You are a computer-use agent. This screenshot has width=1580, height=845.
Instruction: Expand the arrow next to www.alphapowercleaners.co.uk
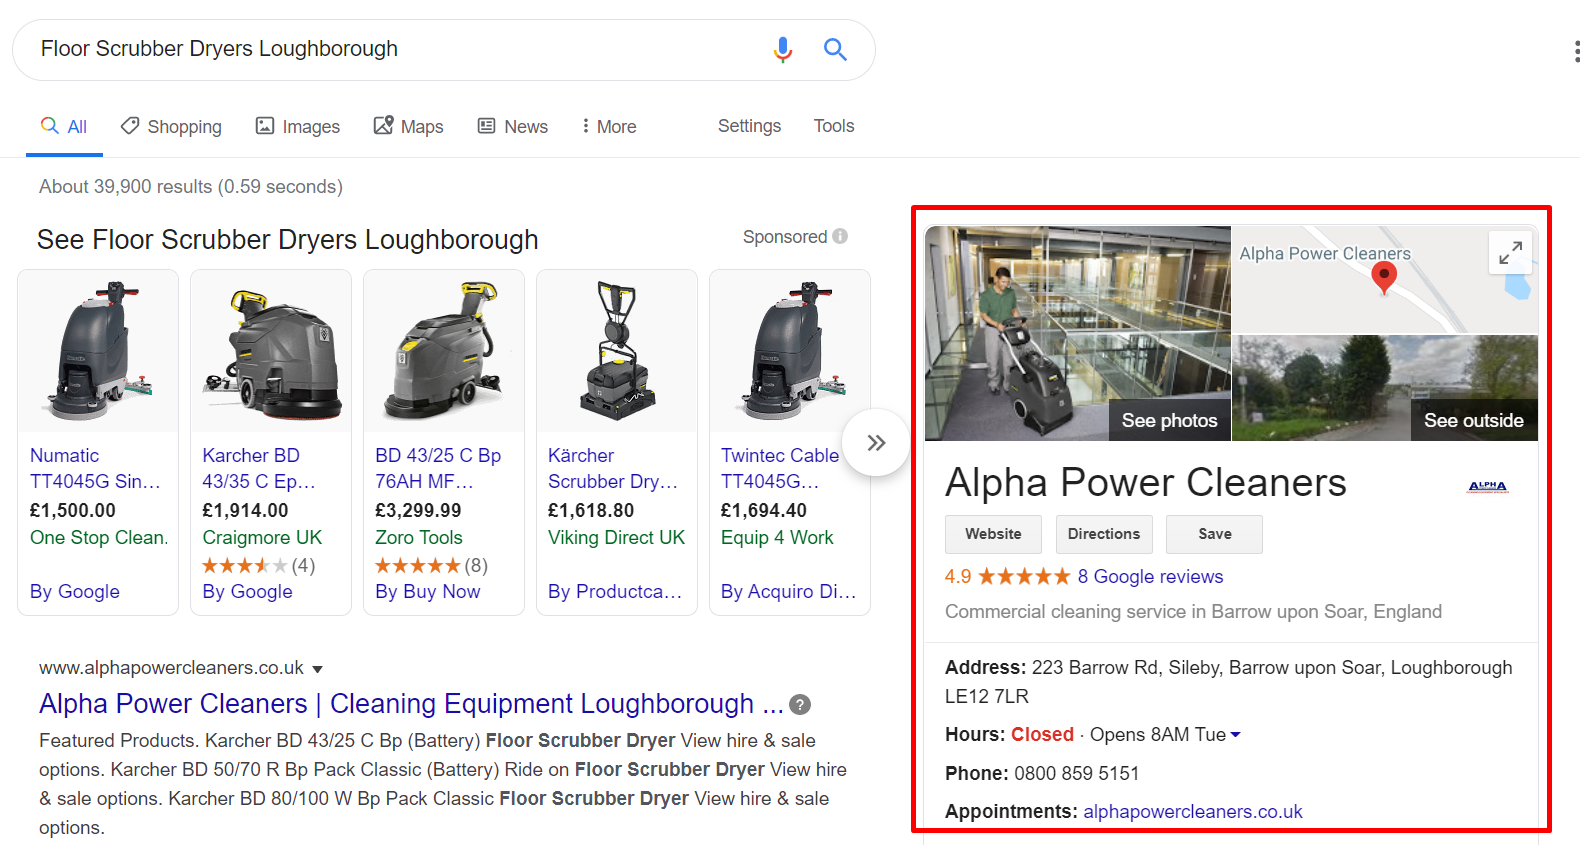318,669
